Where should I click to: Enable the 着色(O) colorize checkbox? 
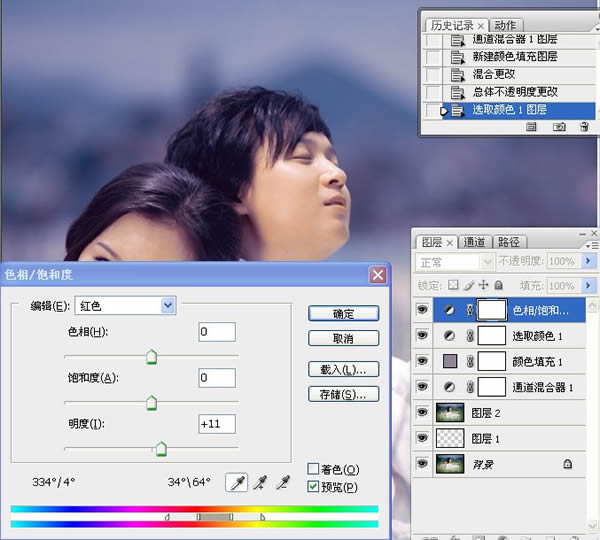click(x=313, y=469)
